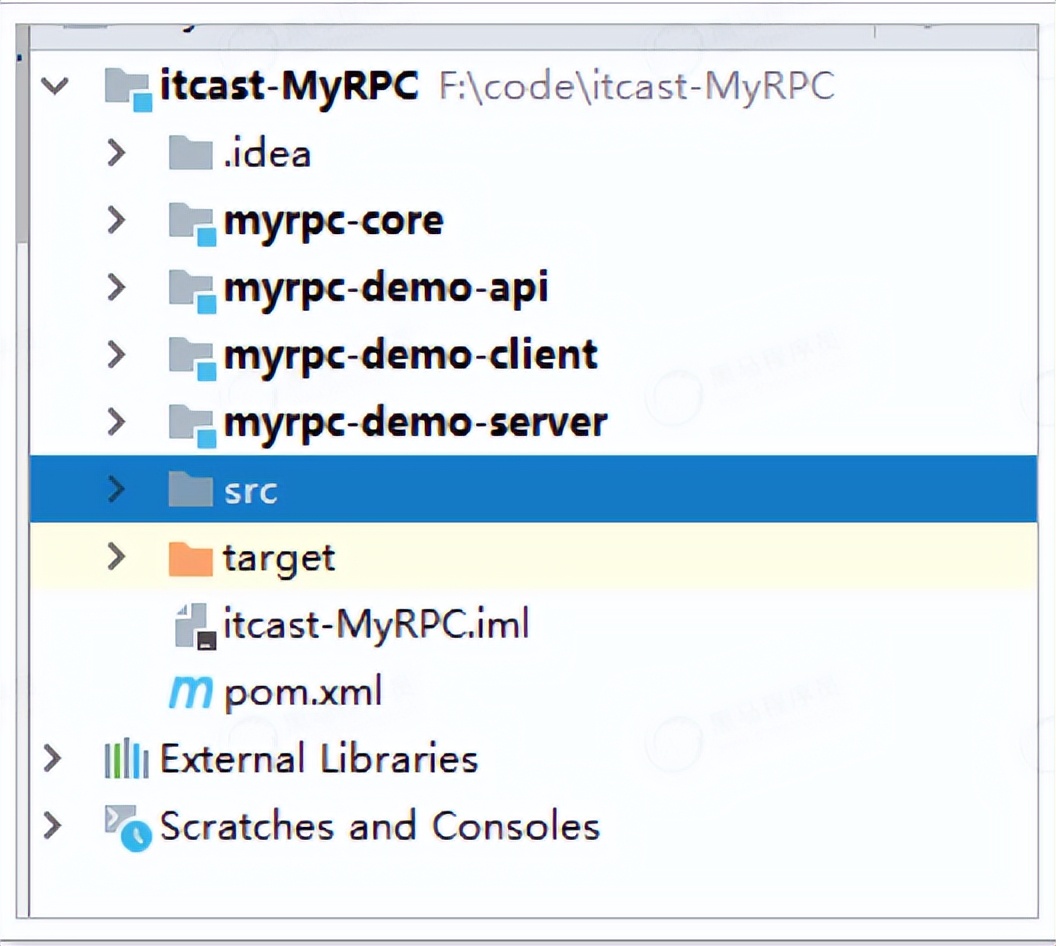This screenshot has height=946, width=1056.
Task: Select myrpc-demo-client in the tree
Action: 411,356
